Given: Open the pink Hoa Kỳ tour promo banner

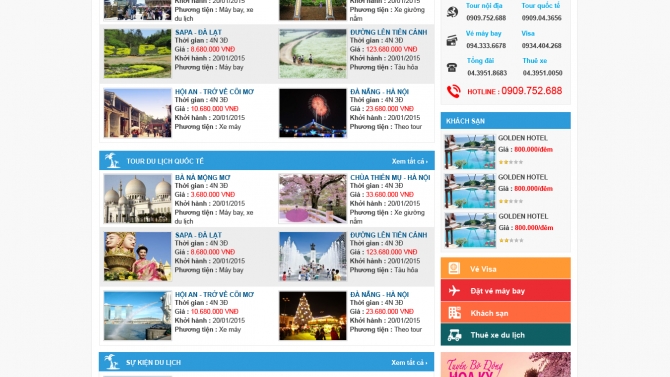Looking at the screenshot, I should (505, 365).
